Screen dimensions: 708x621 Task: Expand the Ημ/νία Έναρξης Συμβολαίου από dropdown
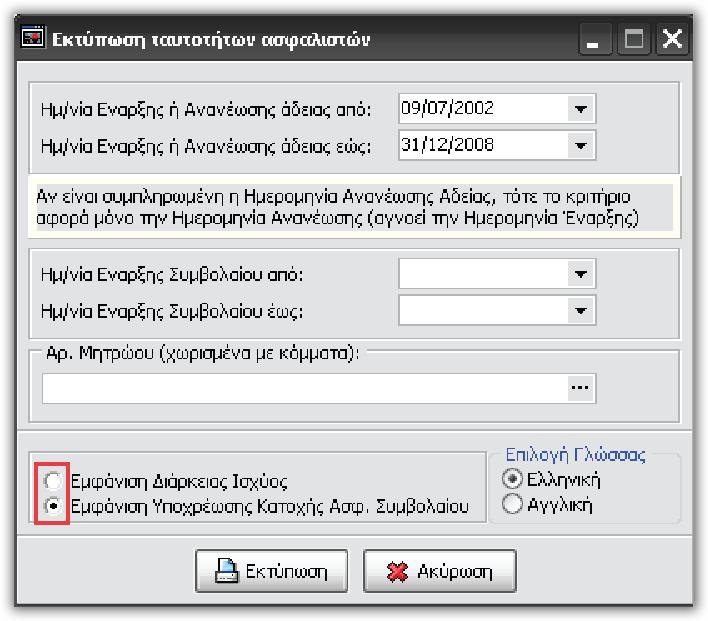(x=581, y=274)
